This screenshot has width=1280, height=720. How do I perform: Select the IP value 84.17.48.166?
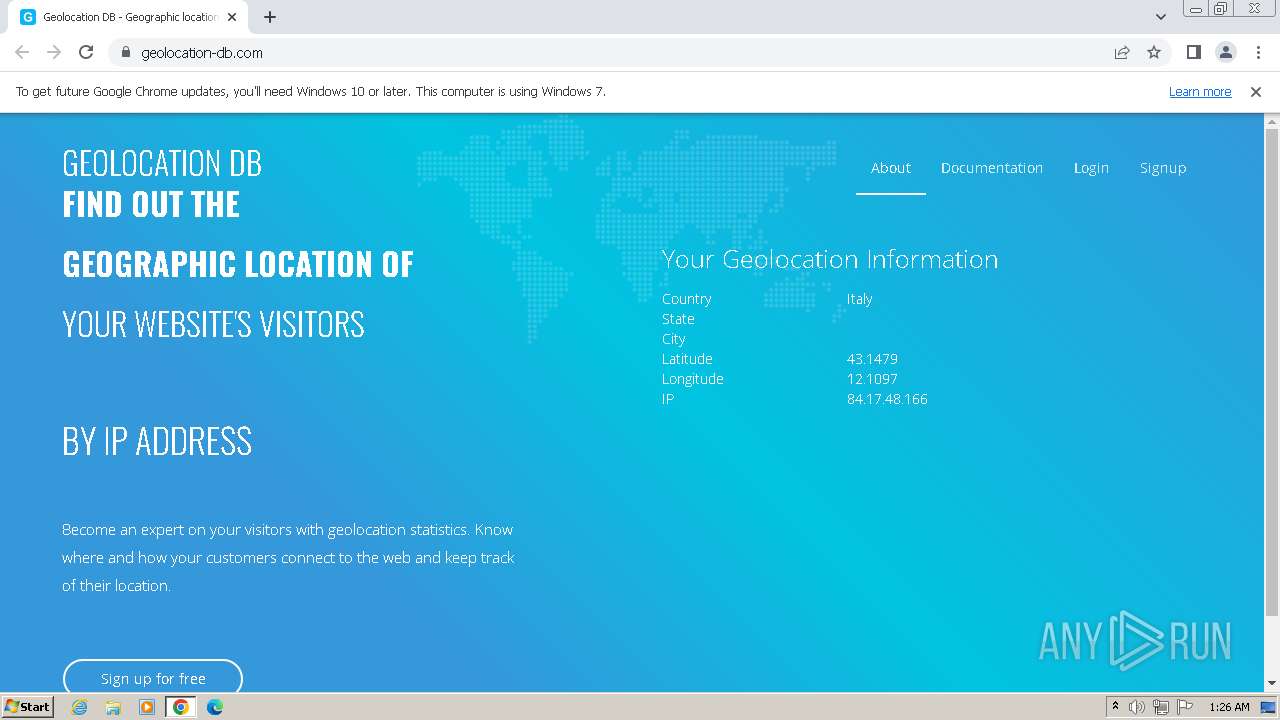(887, 399)
